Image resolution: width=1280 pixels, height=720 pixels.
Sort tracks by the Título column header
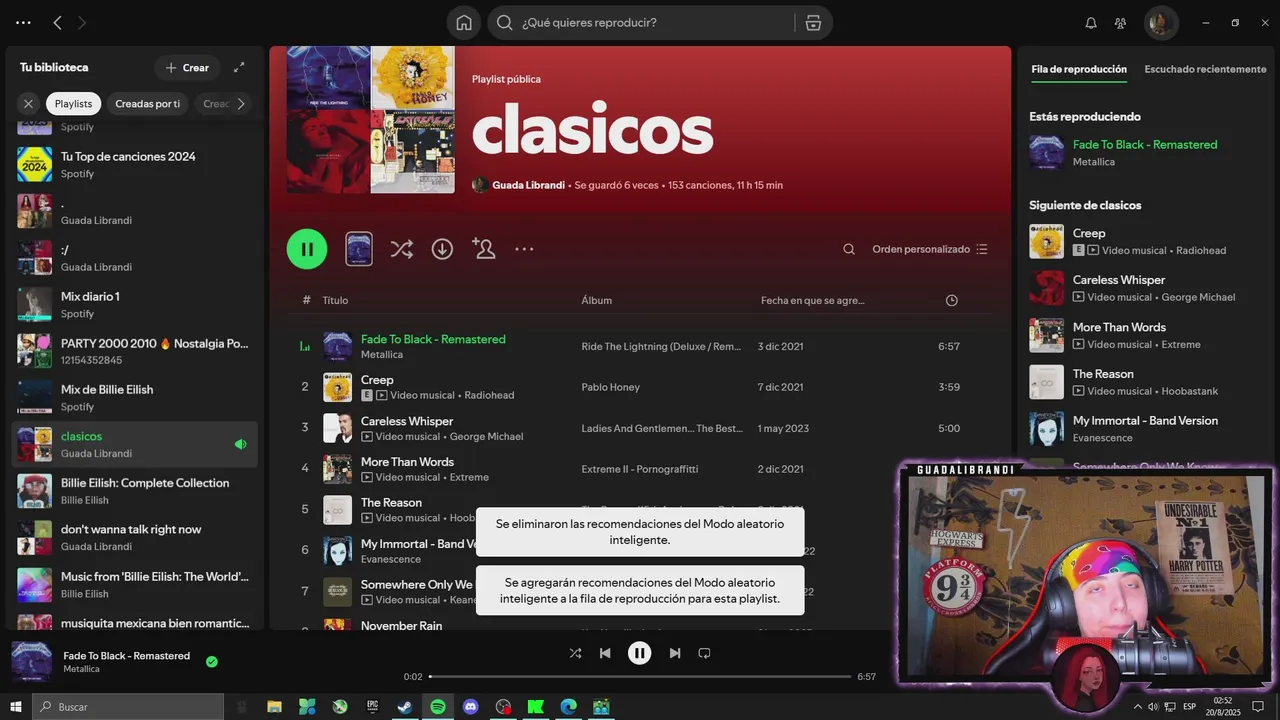tap(335, 300)
